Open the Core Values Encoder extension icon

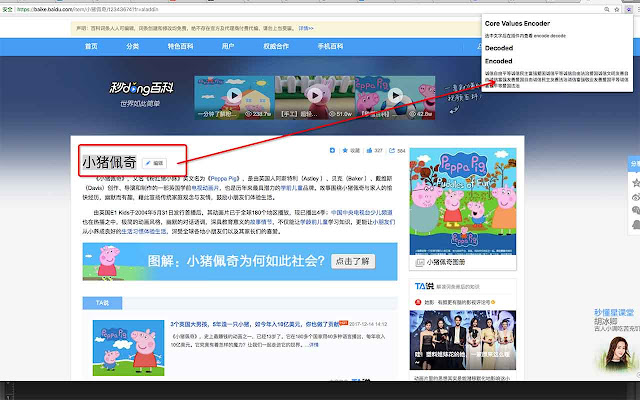[x=629, y=9]
